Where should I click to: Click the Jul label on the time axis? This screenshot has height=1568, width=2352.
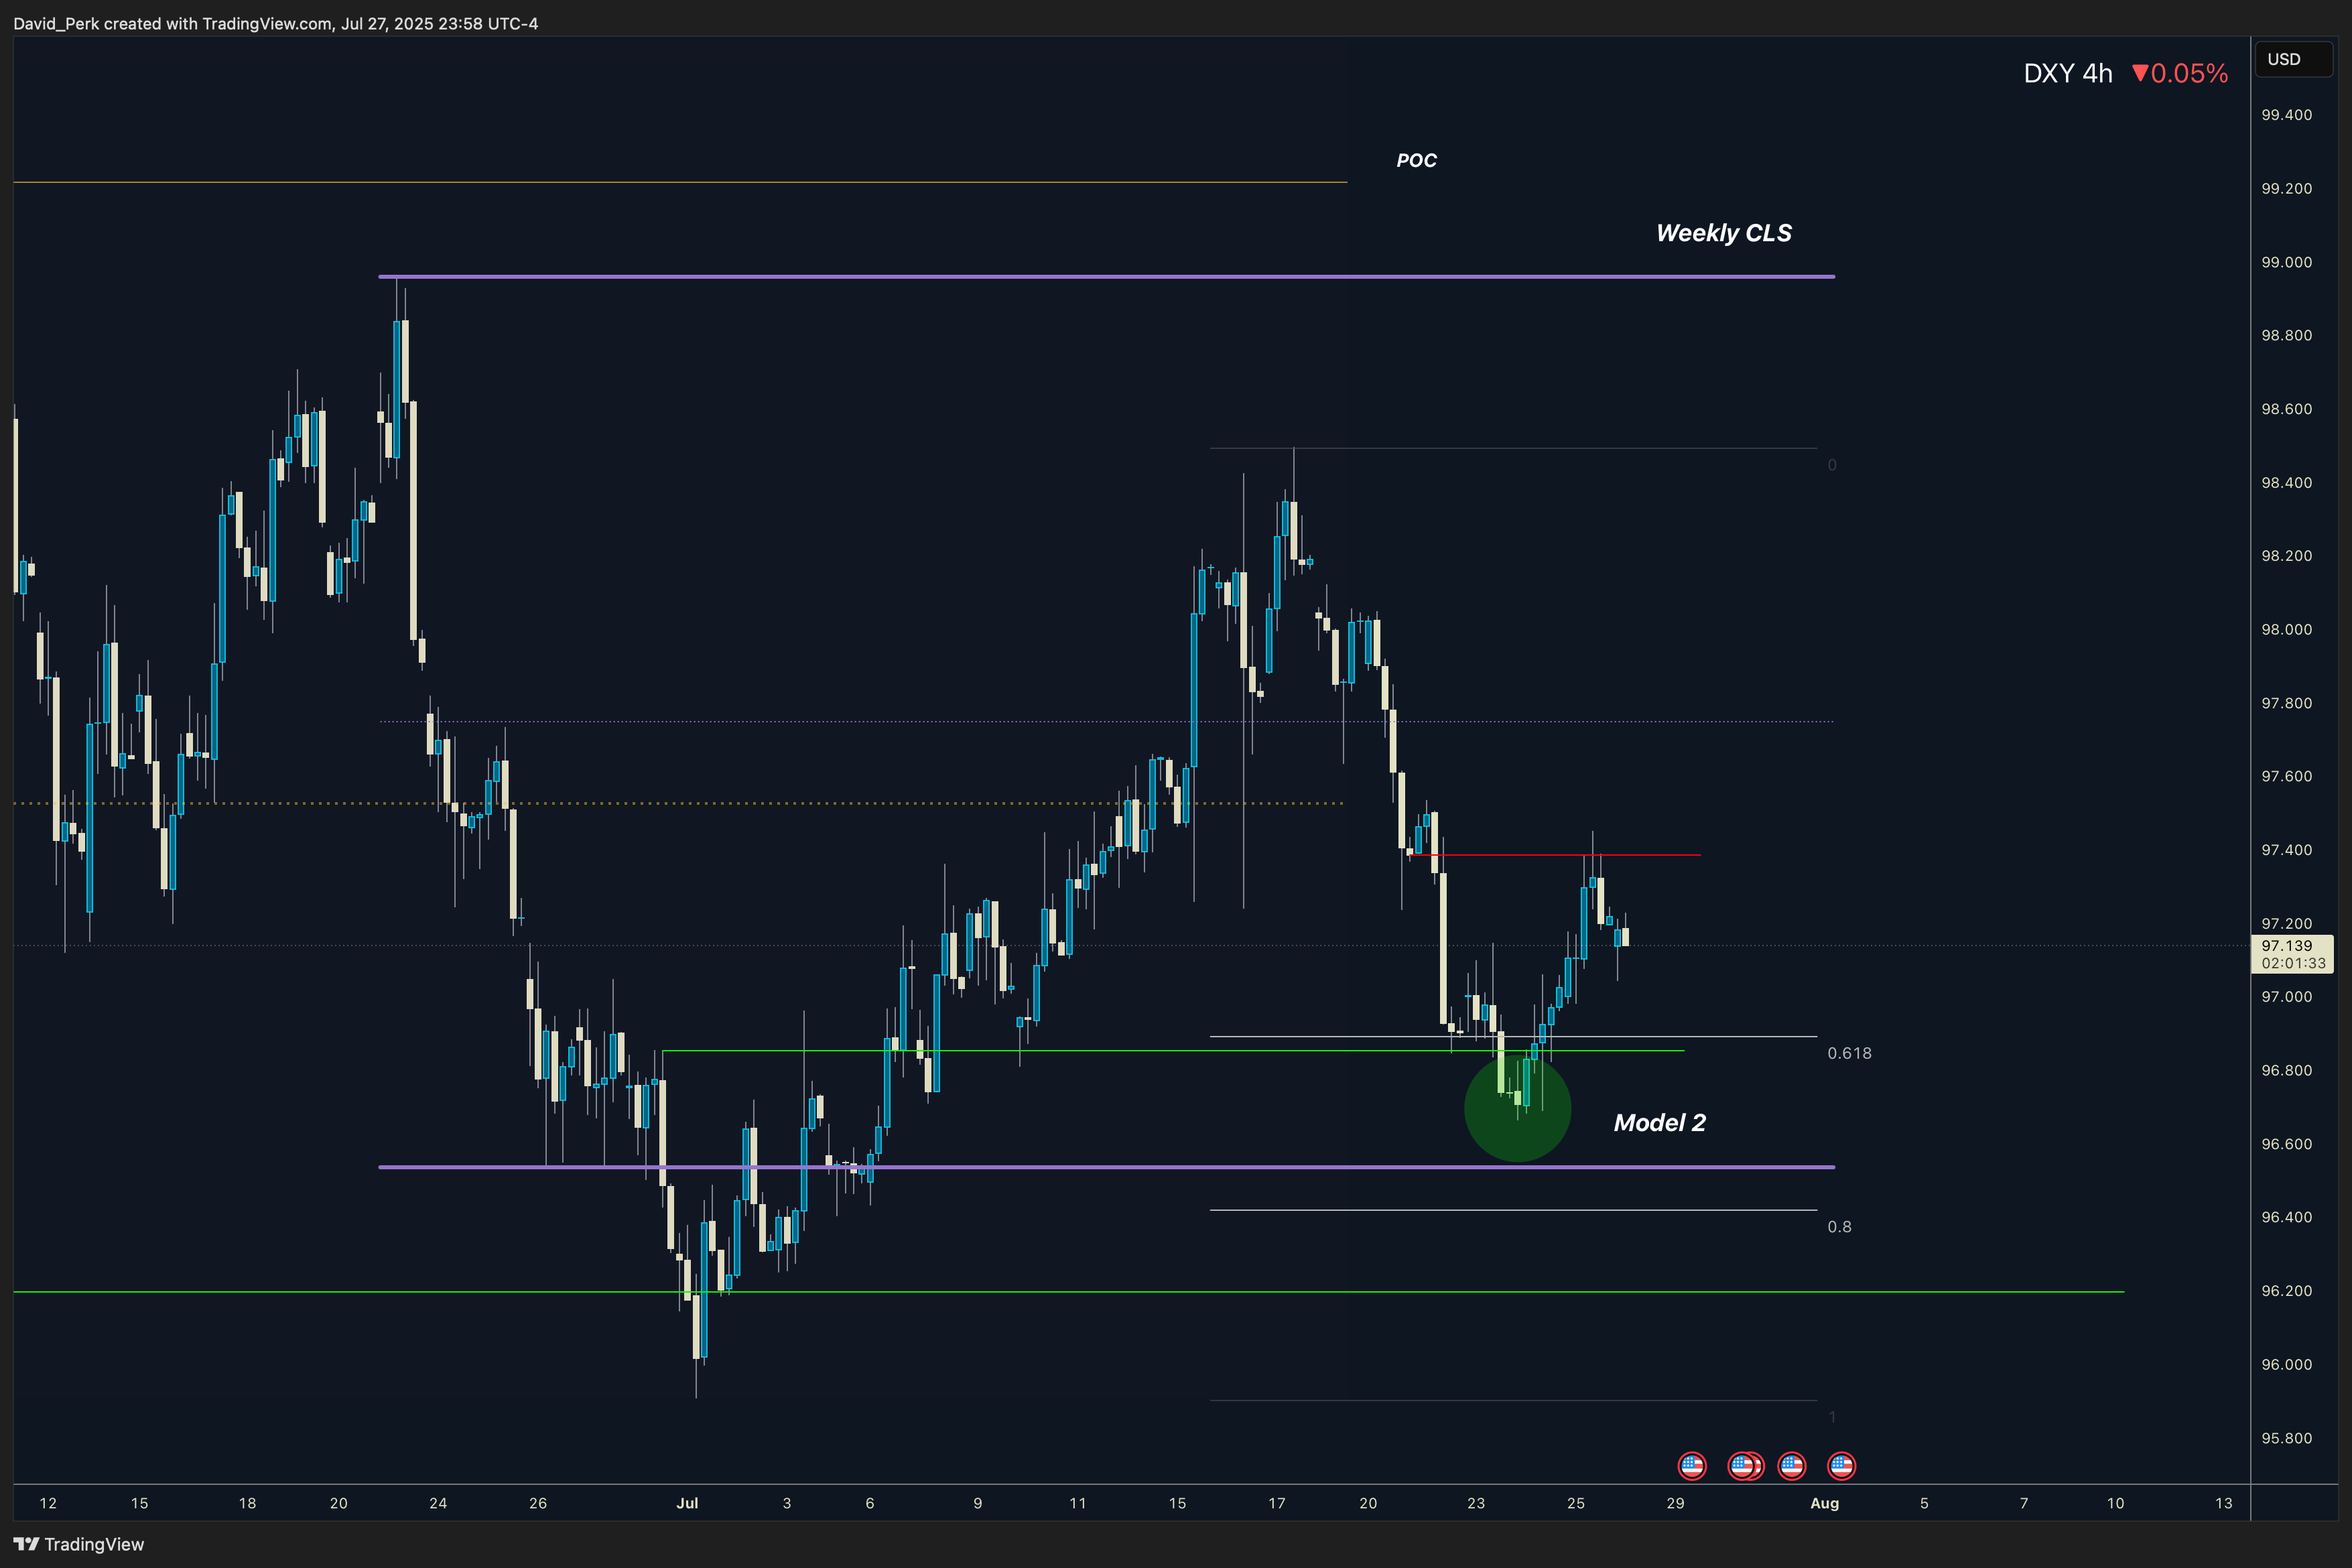click(687, 1503)
